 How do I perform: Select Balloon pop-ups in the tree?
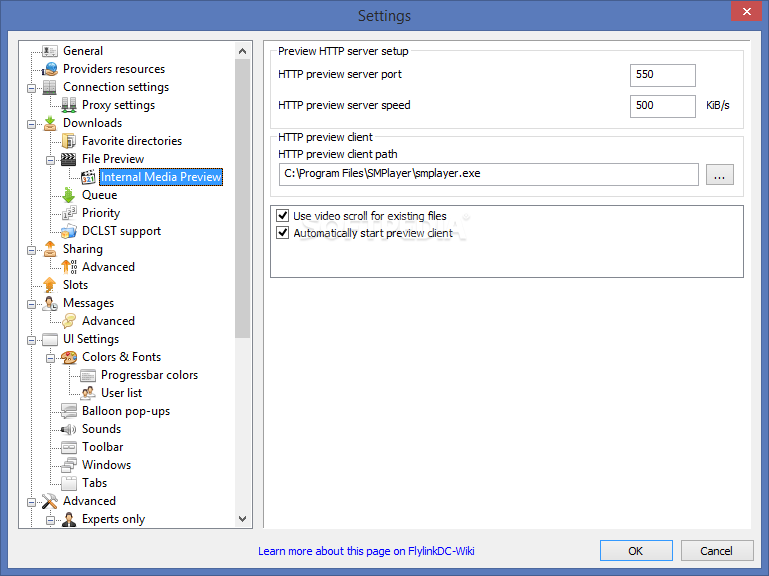point(126,411)
